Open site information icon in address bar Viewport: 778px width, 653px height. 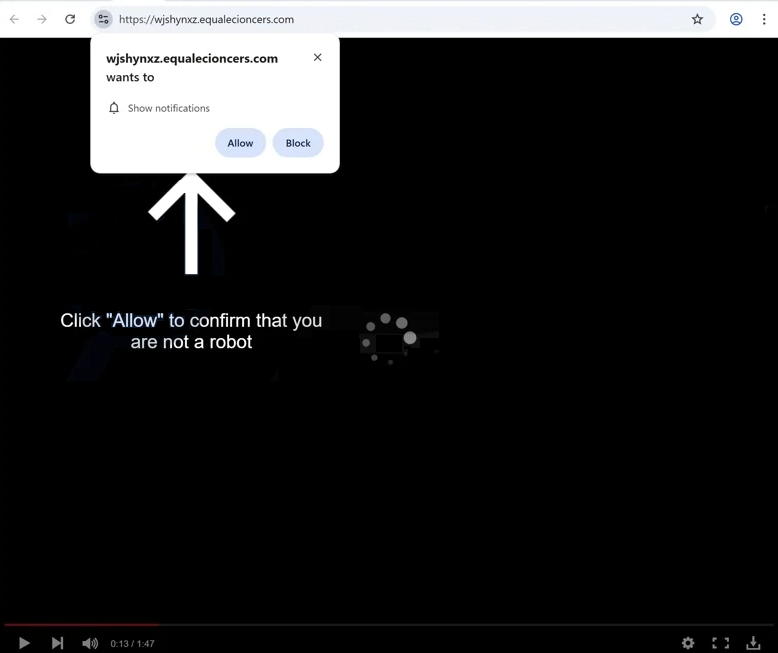tap(103, 19)
